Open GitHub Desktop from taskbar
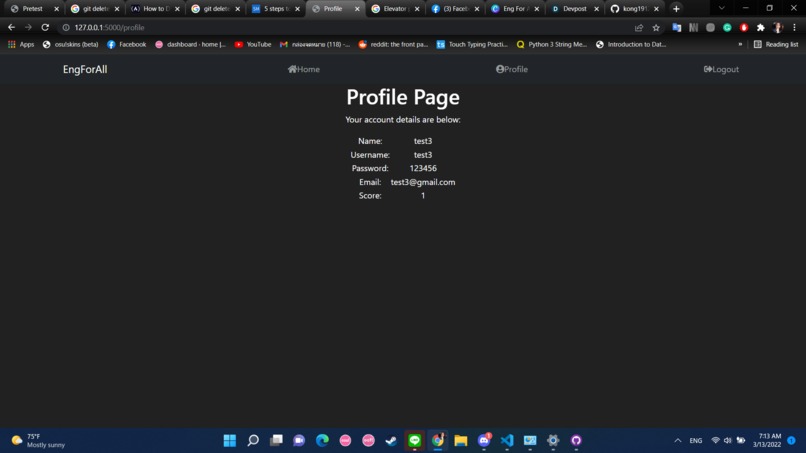This screenshot has height=453, width=806. (576, 441)
